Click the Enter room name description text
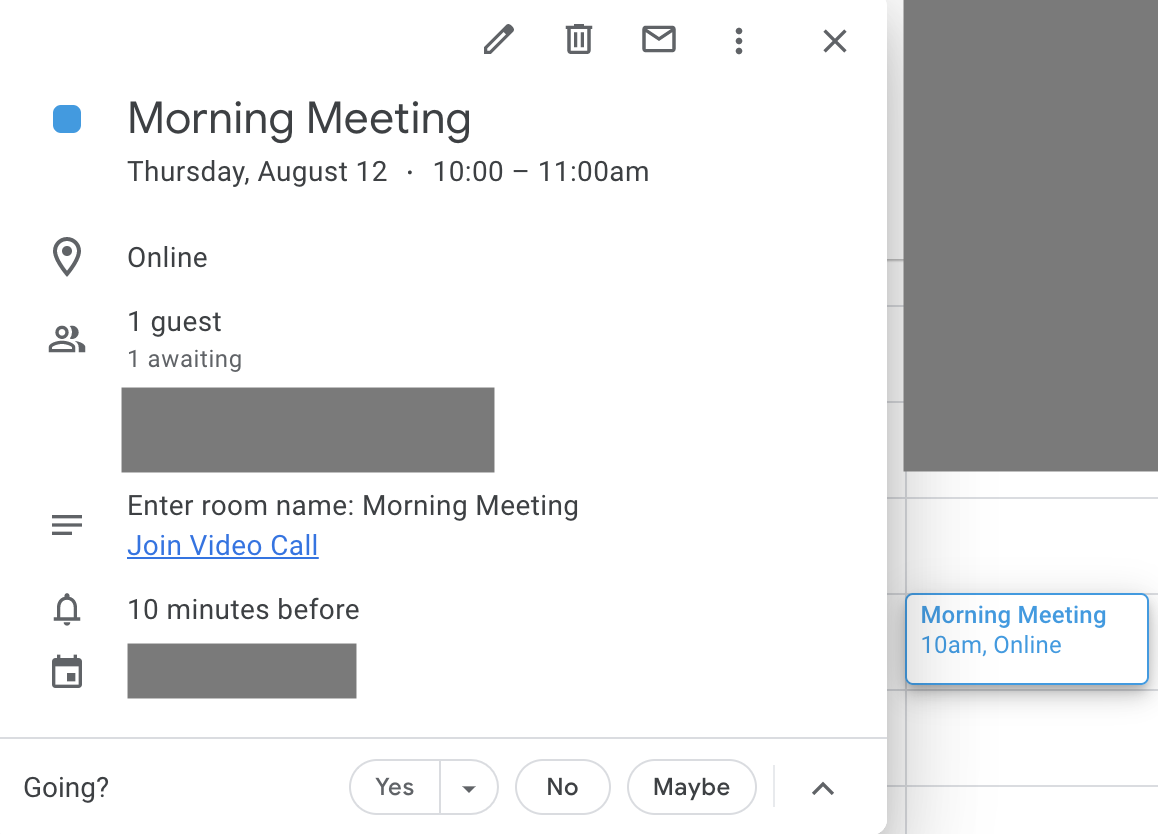The height and width of the screenshot is (834, 1158). point(353,505)
